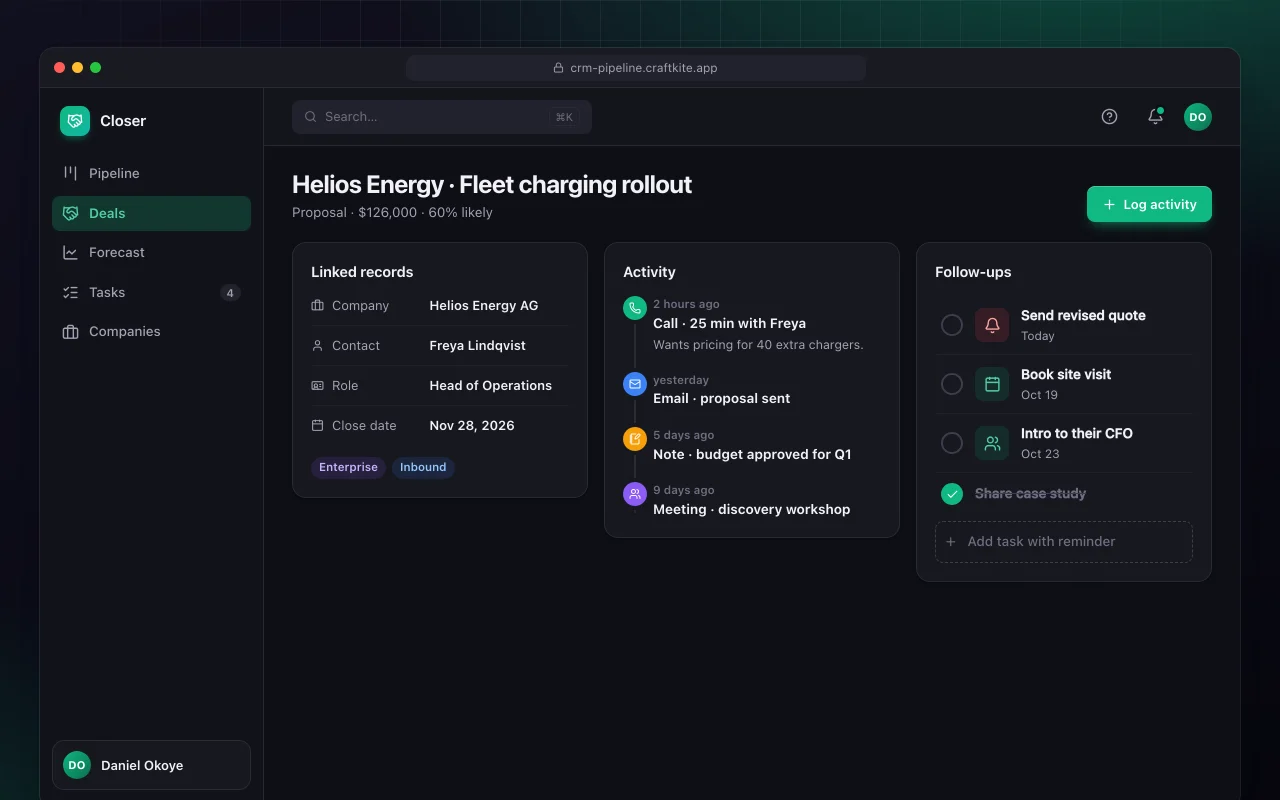Click the Contact person icon

point(318,346)
